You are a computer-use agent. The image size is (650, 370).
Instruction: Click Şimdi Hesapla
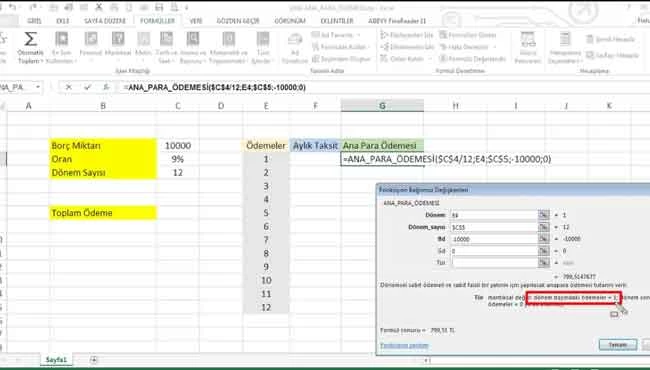coord(610,39)
